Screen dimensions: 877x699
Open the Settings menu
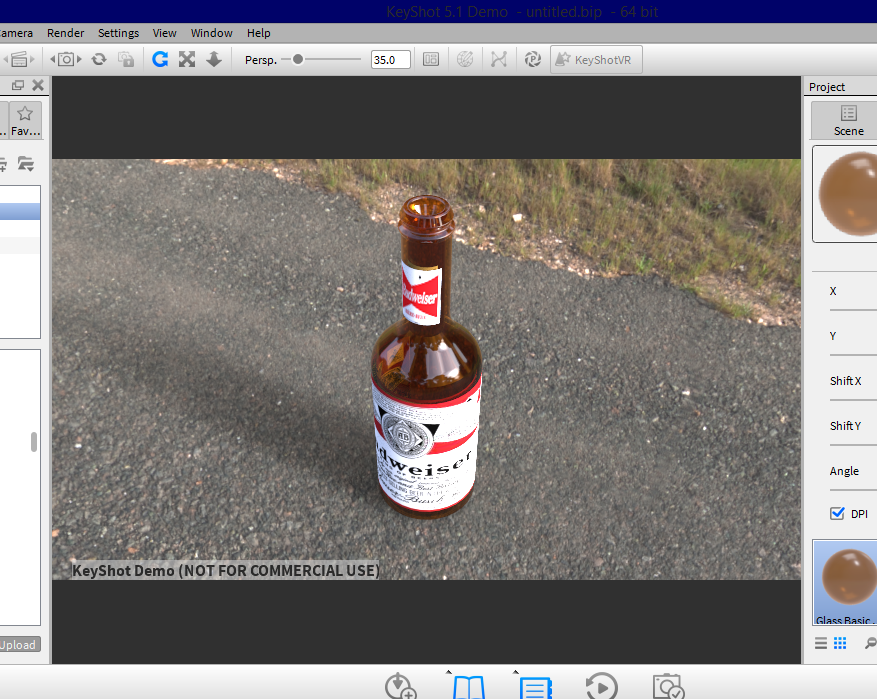pos(118,33)
